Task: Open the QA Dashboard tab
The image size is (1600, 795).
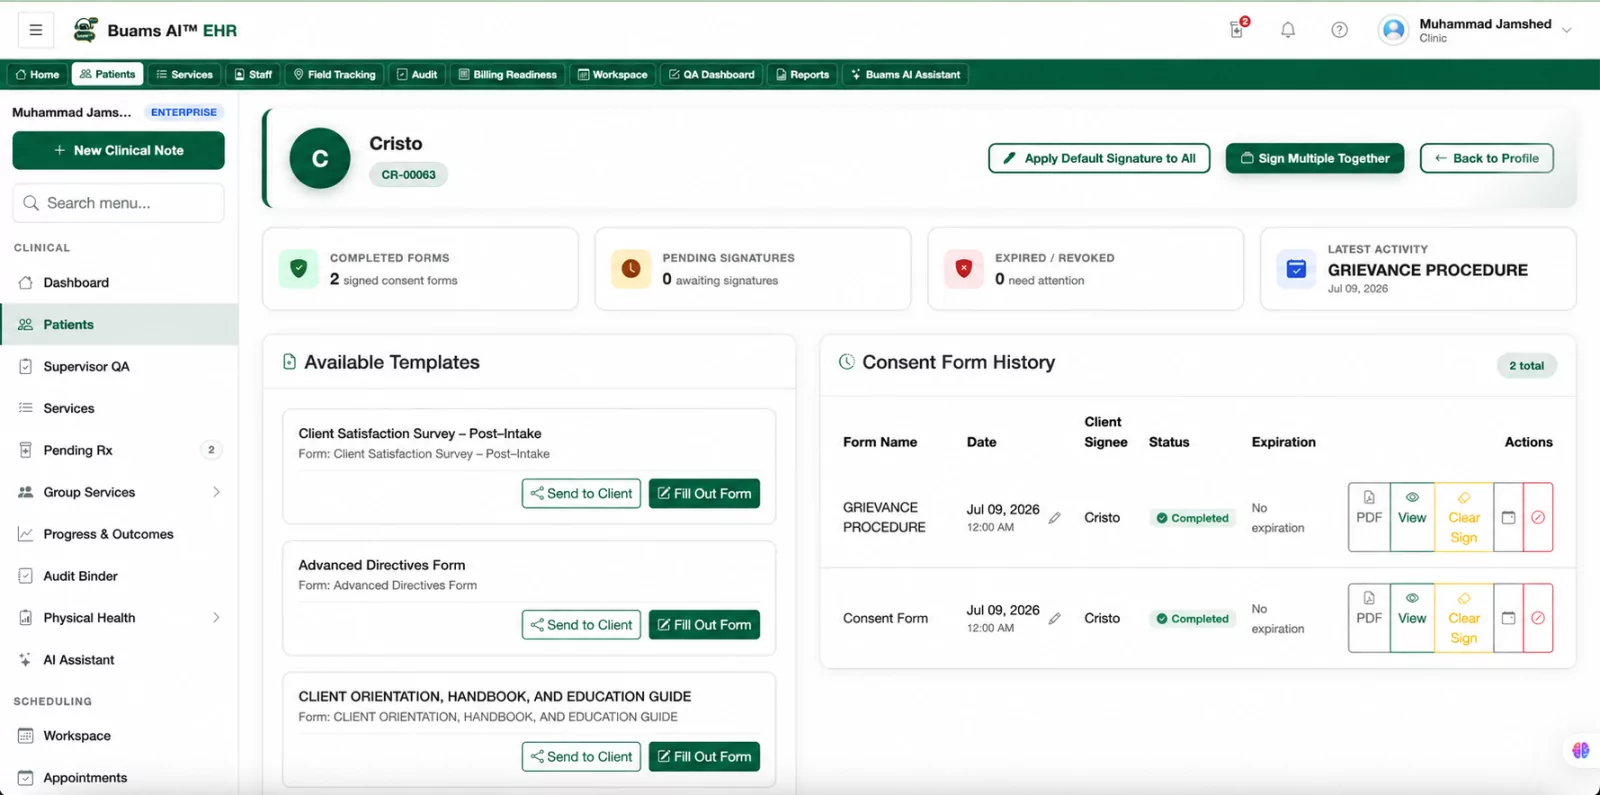Action: point(712,74)
